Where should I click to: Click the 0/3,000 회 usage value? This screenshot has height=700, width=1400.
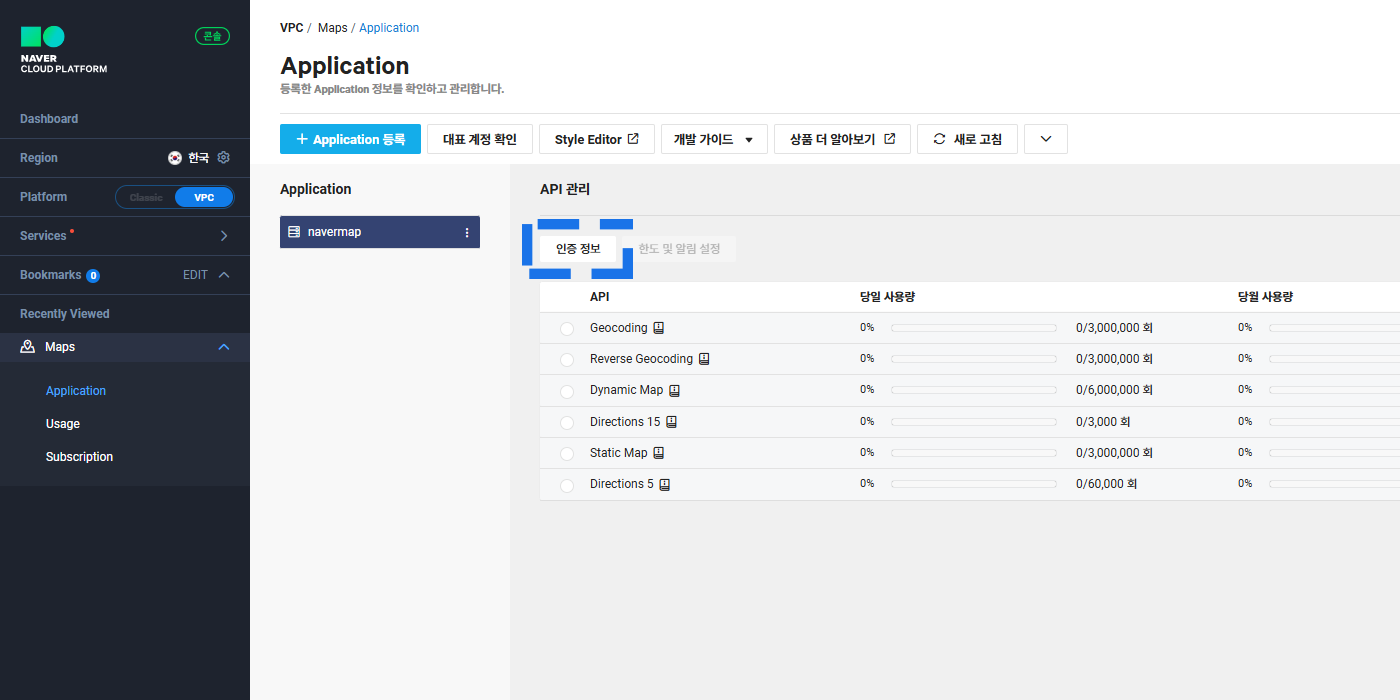pyautogui.click(x=1103, y=422)
